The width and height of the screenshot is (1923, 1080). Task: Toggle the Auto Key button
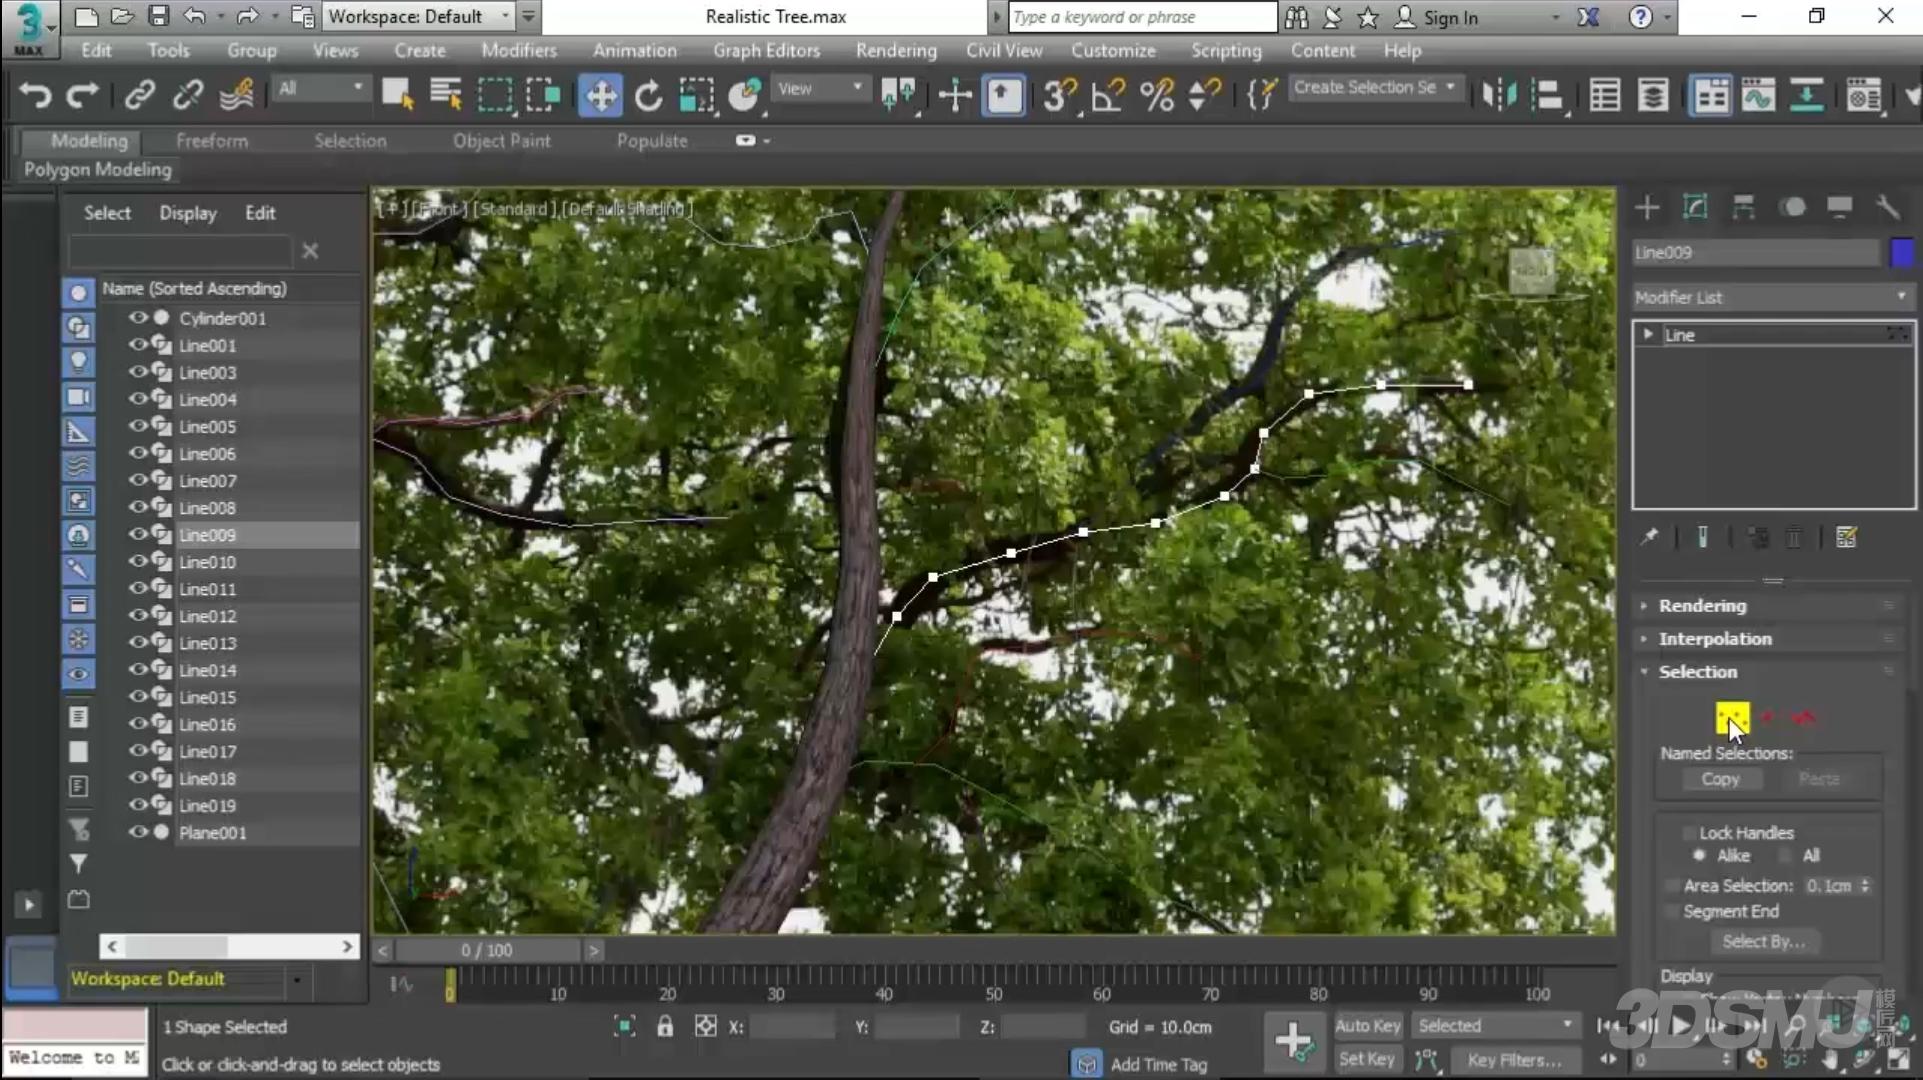[x=1367, y=1025]
